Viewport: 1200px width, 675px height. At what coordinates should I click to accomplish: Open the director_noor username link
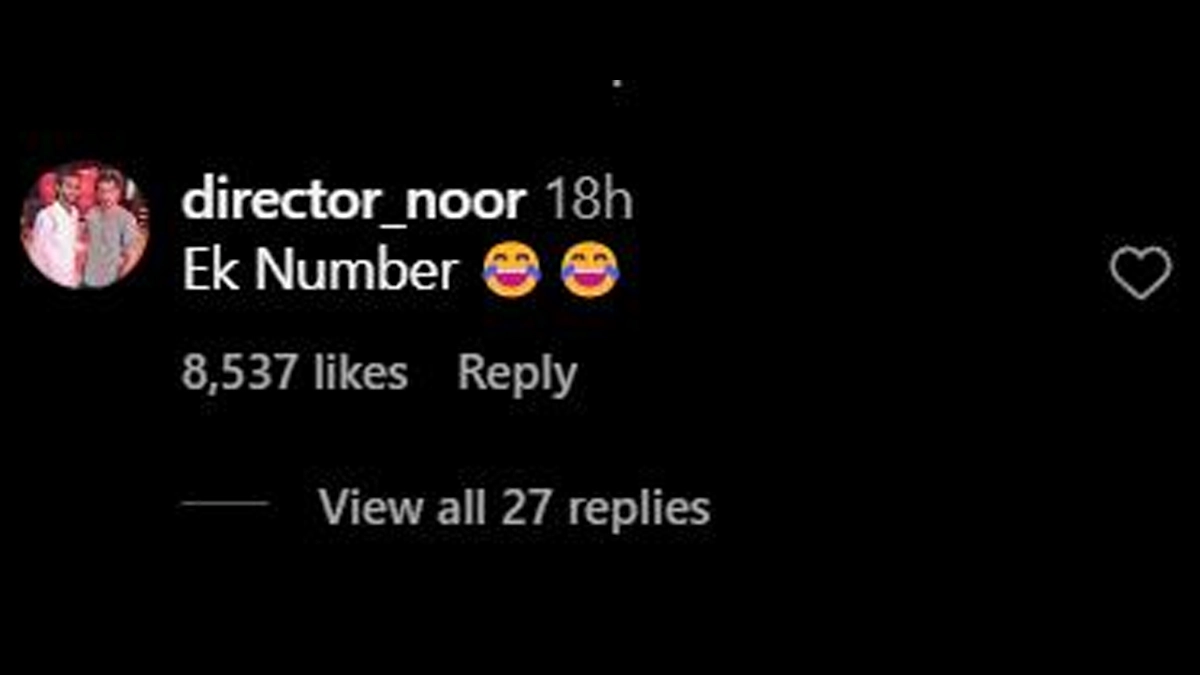click(354, 203)
